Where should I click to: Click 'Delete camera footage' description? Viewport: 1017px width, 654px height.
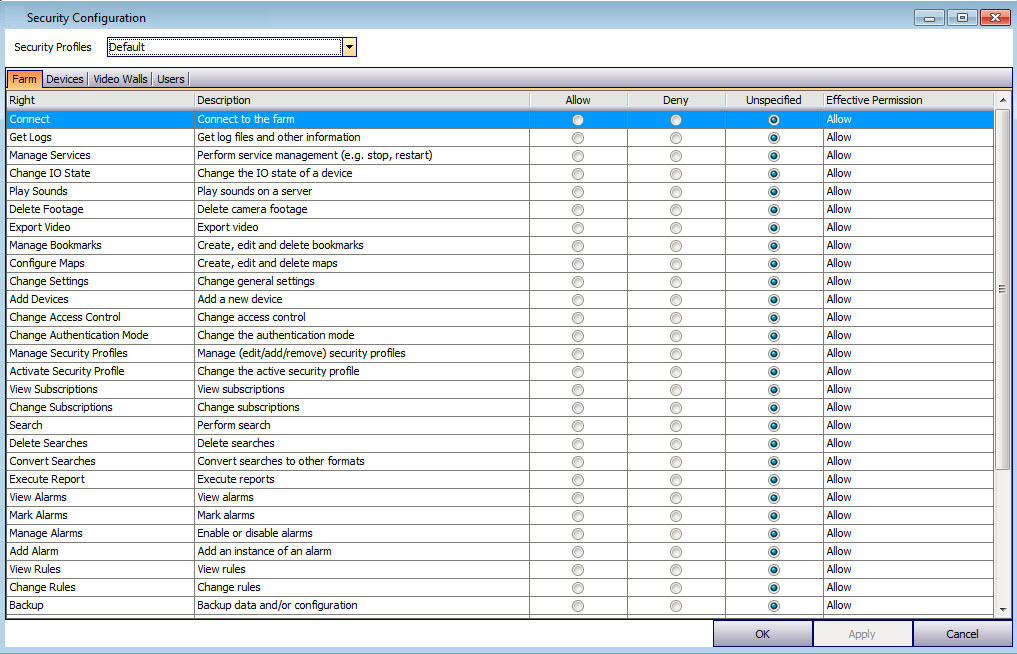tap(252, 210)
